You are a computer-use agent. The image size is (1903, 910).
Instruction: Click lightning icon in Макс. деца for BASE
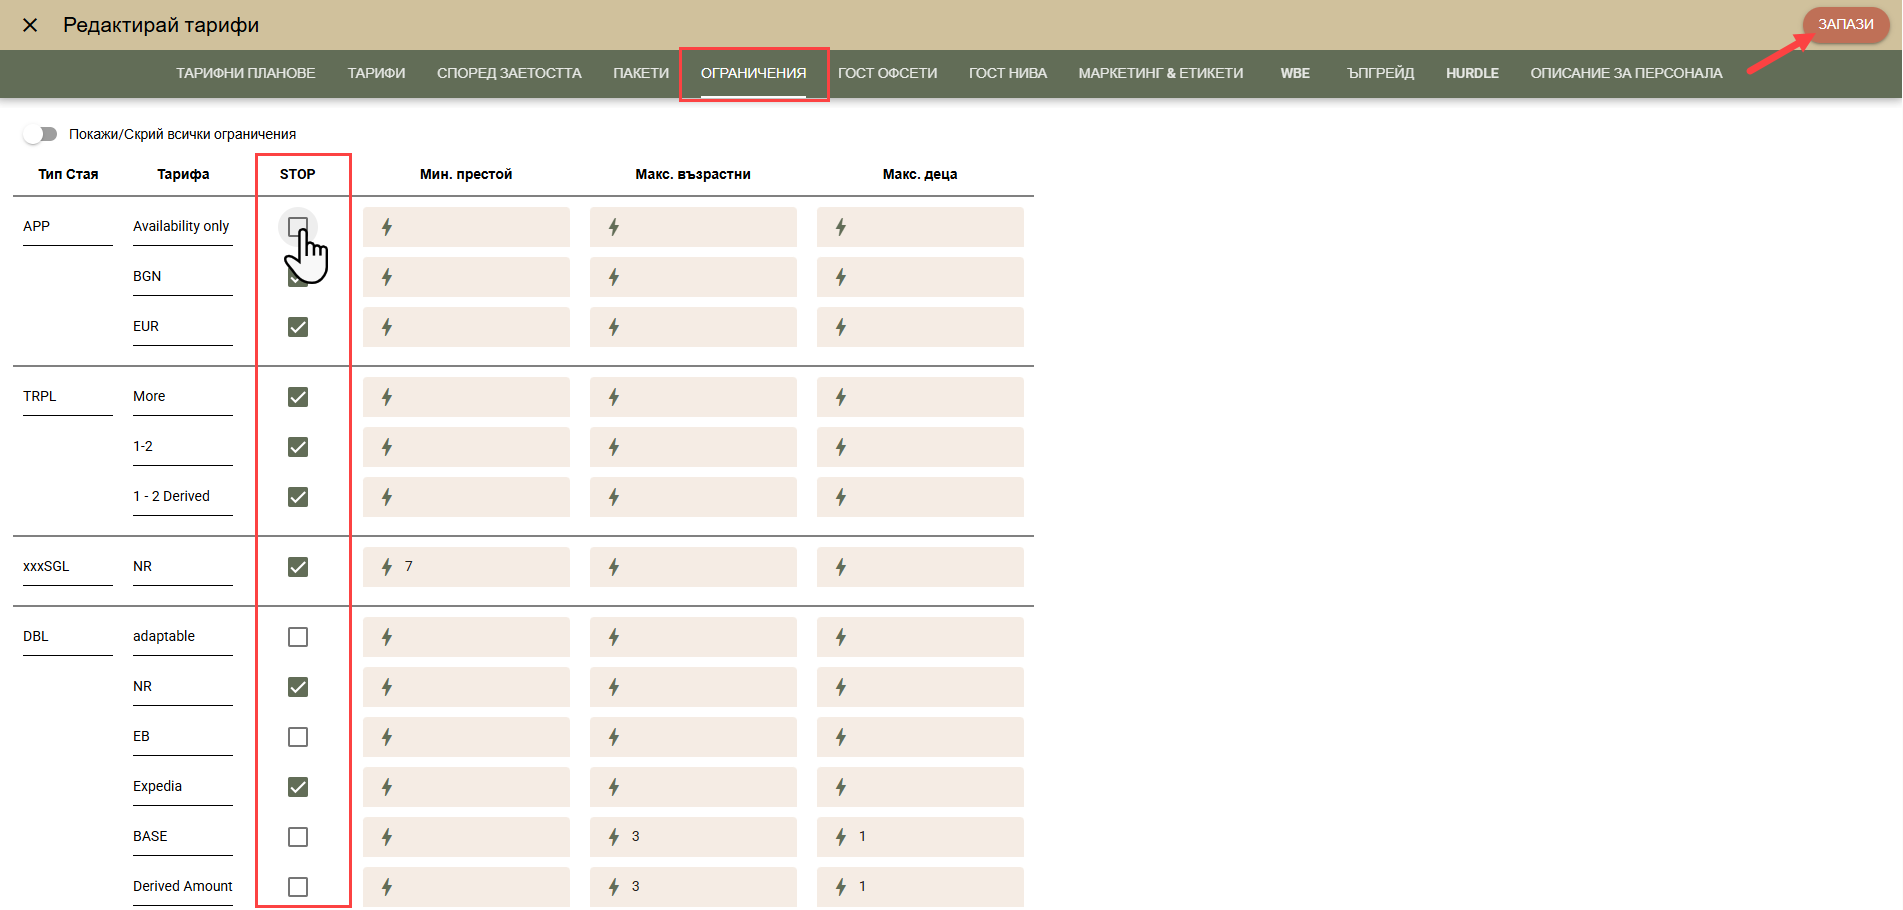(841, 837)
